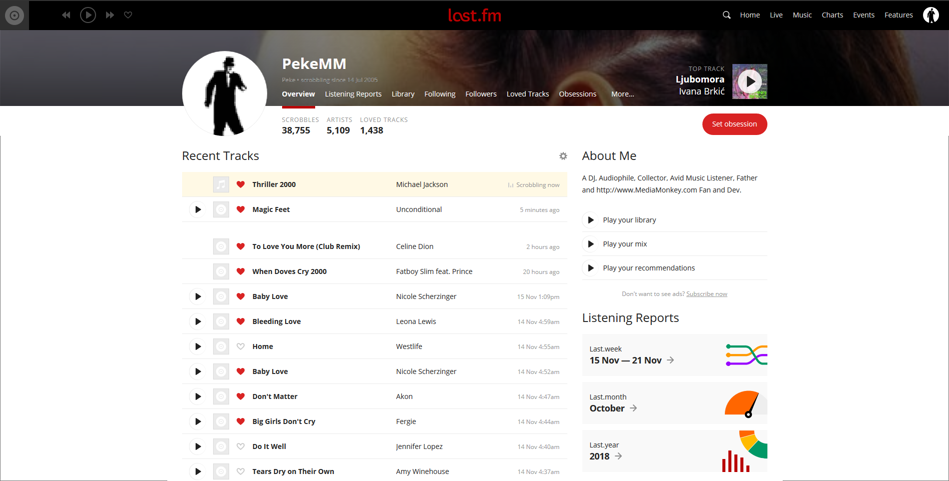The width and height of the screenshot is (949, 481).
Task: Click the play button in top player bar
Action: 88,15
